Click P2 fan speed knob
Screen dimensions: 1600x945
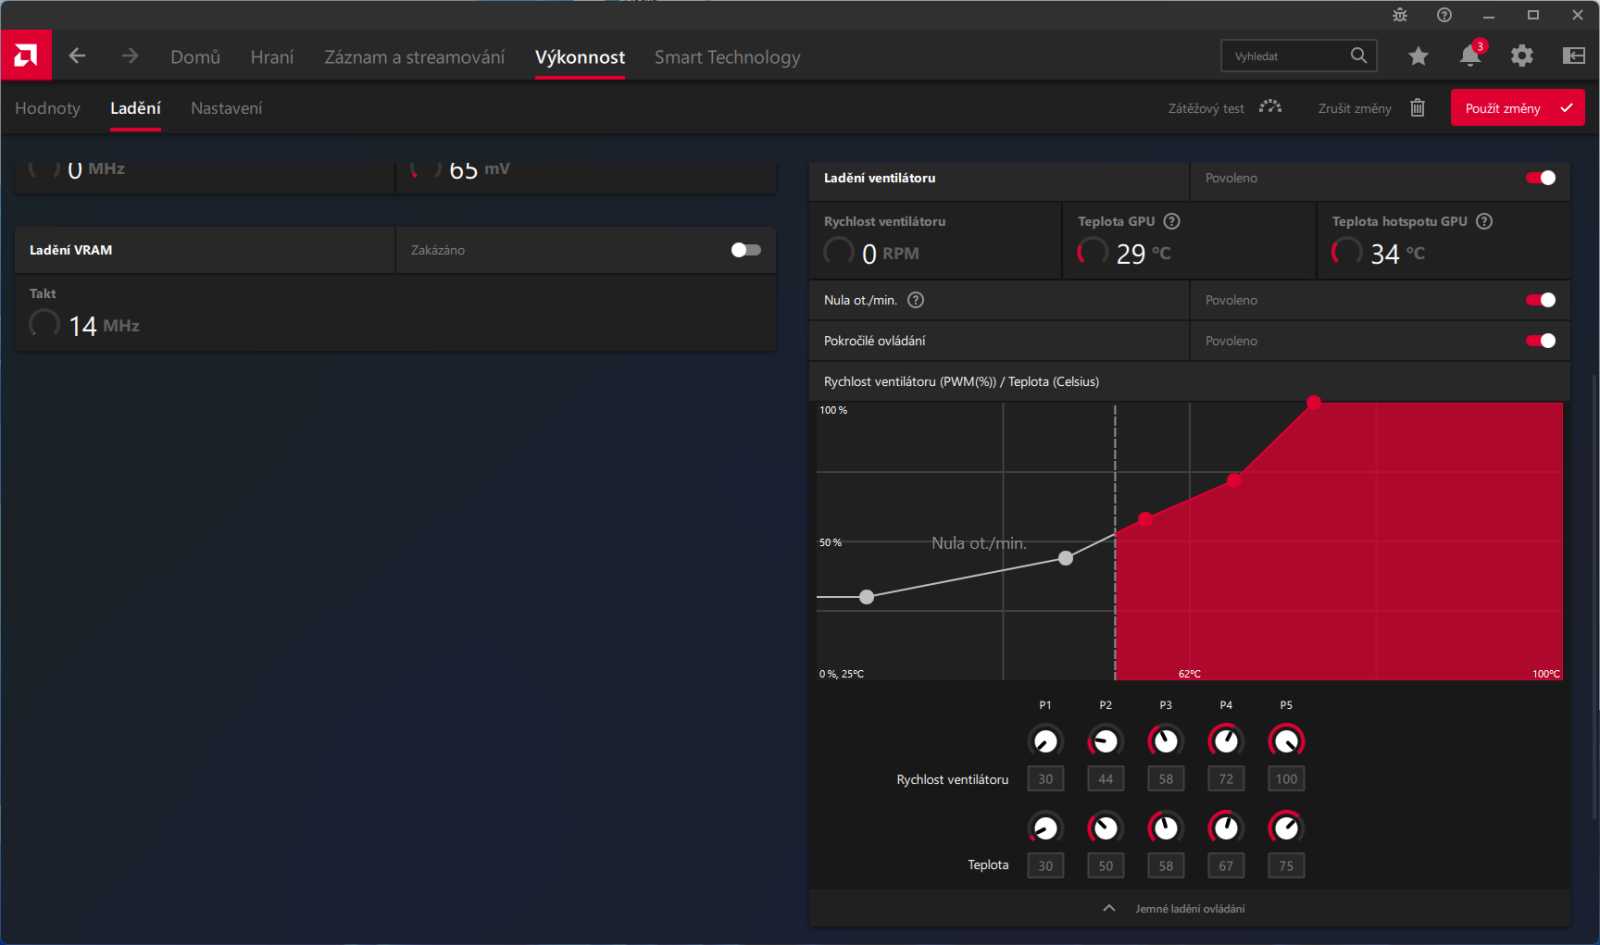(1105, 741)
